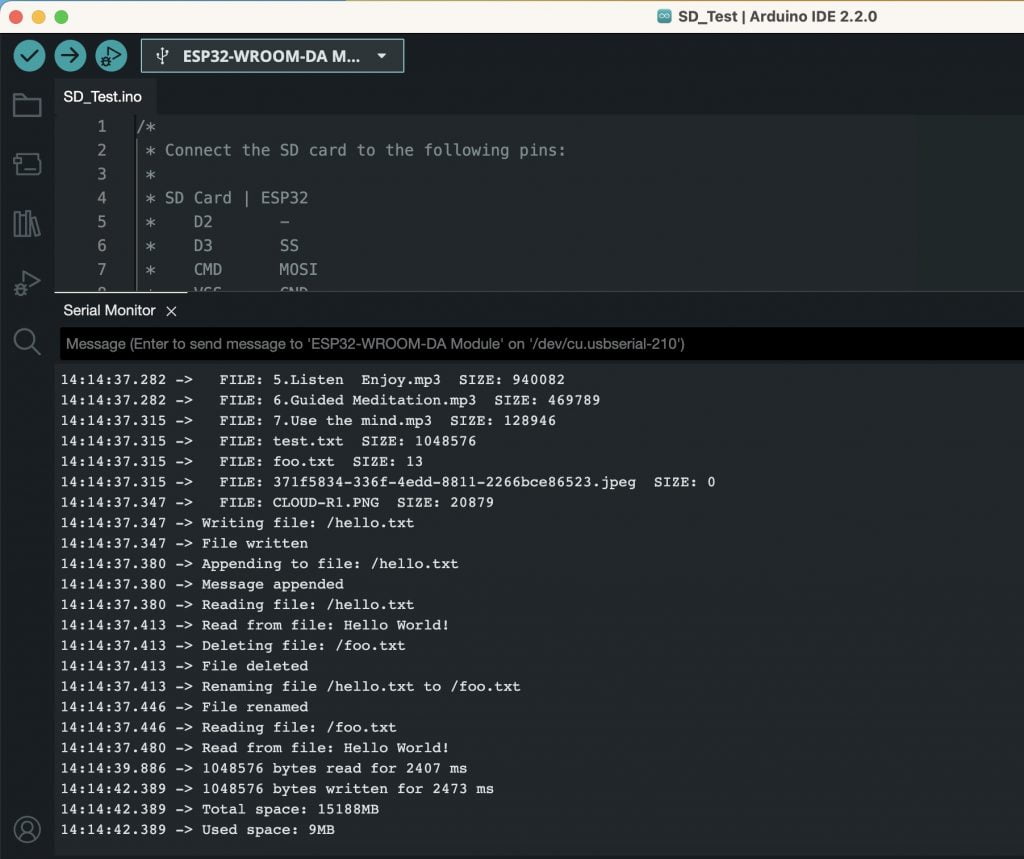Open the ESP32-WROOM-DA board selector dropdown
The image size is (1024, 859).
coord(272,56)
